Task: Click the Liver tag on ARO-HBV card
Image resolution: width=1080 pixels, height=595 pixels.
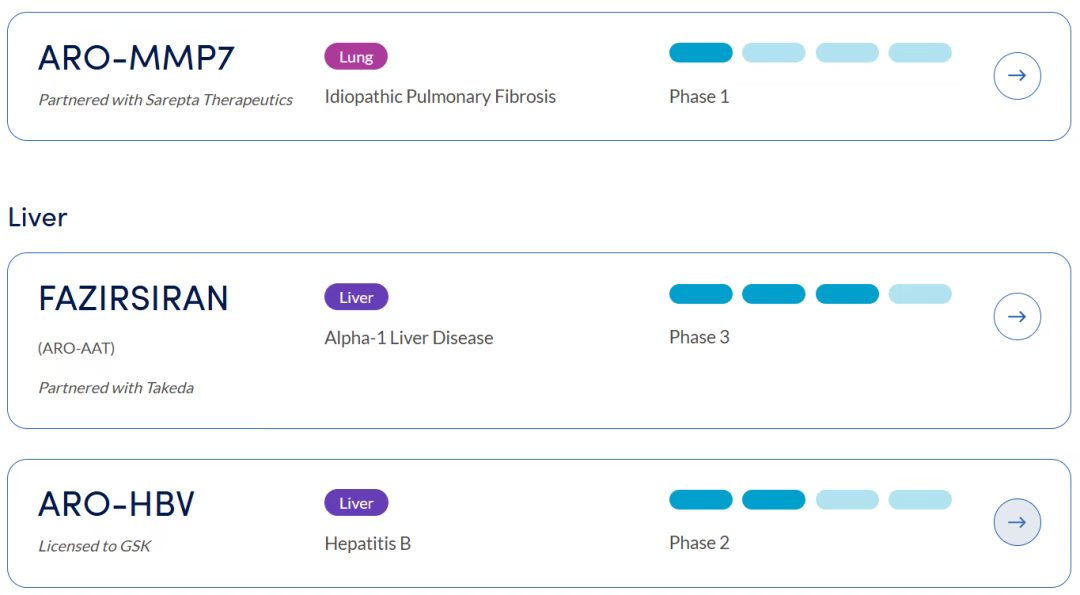Action: tap(356, 503)
